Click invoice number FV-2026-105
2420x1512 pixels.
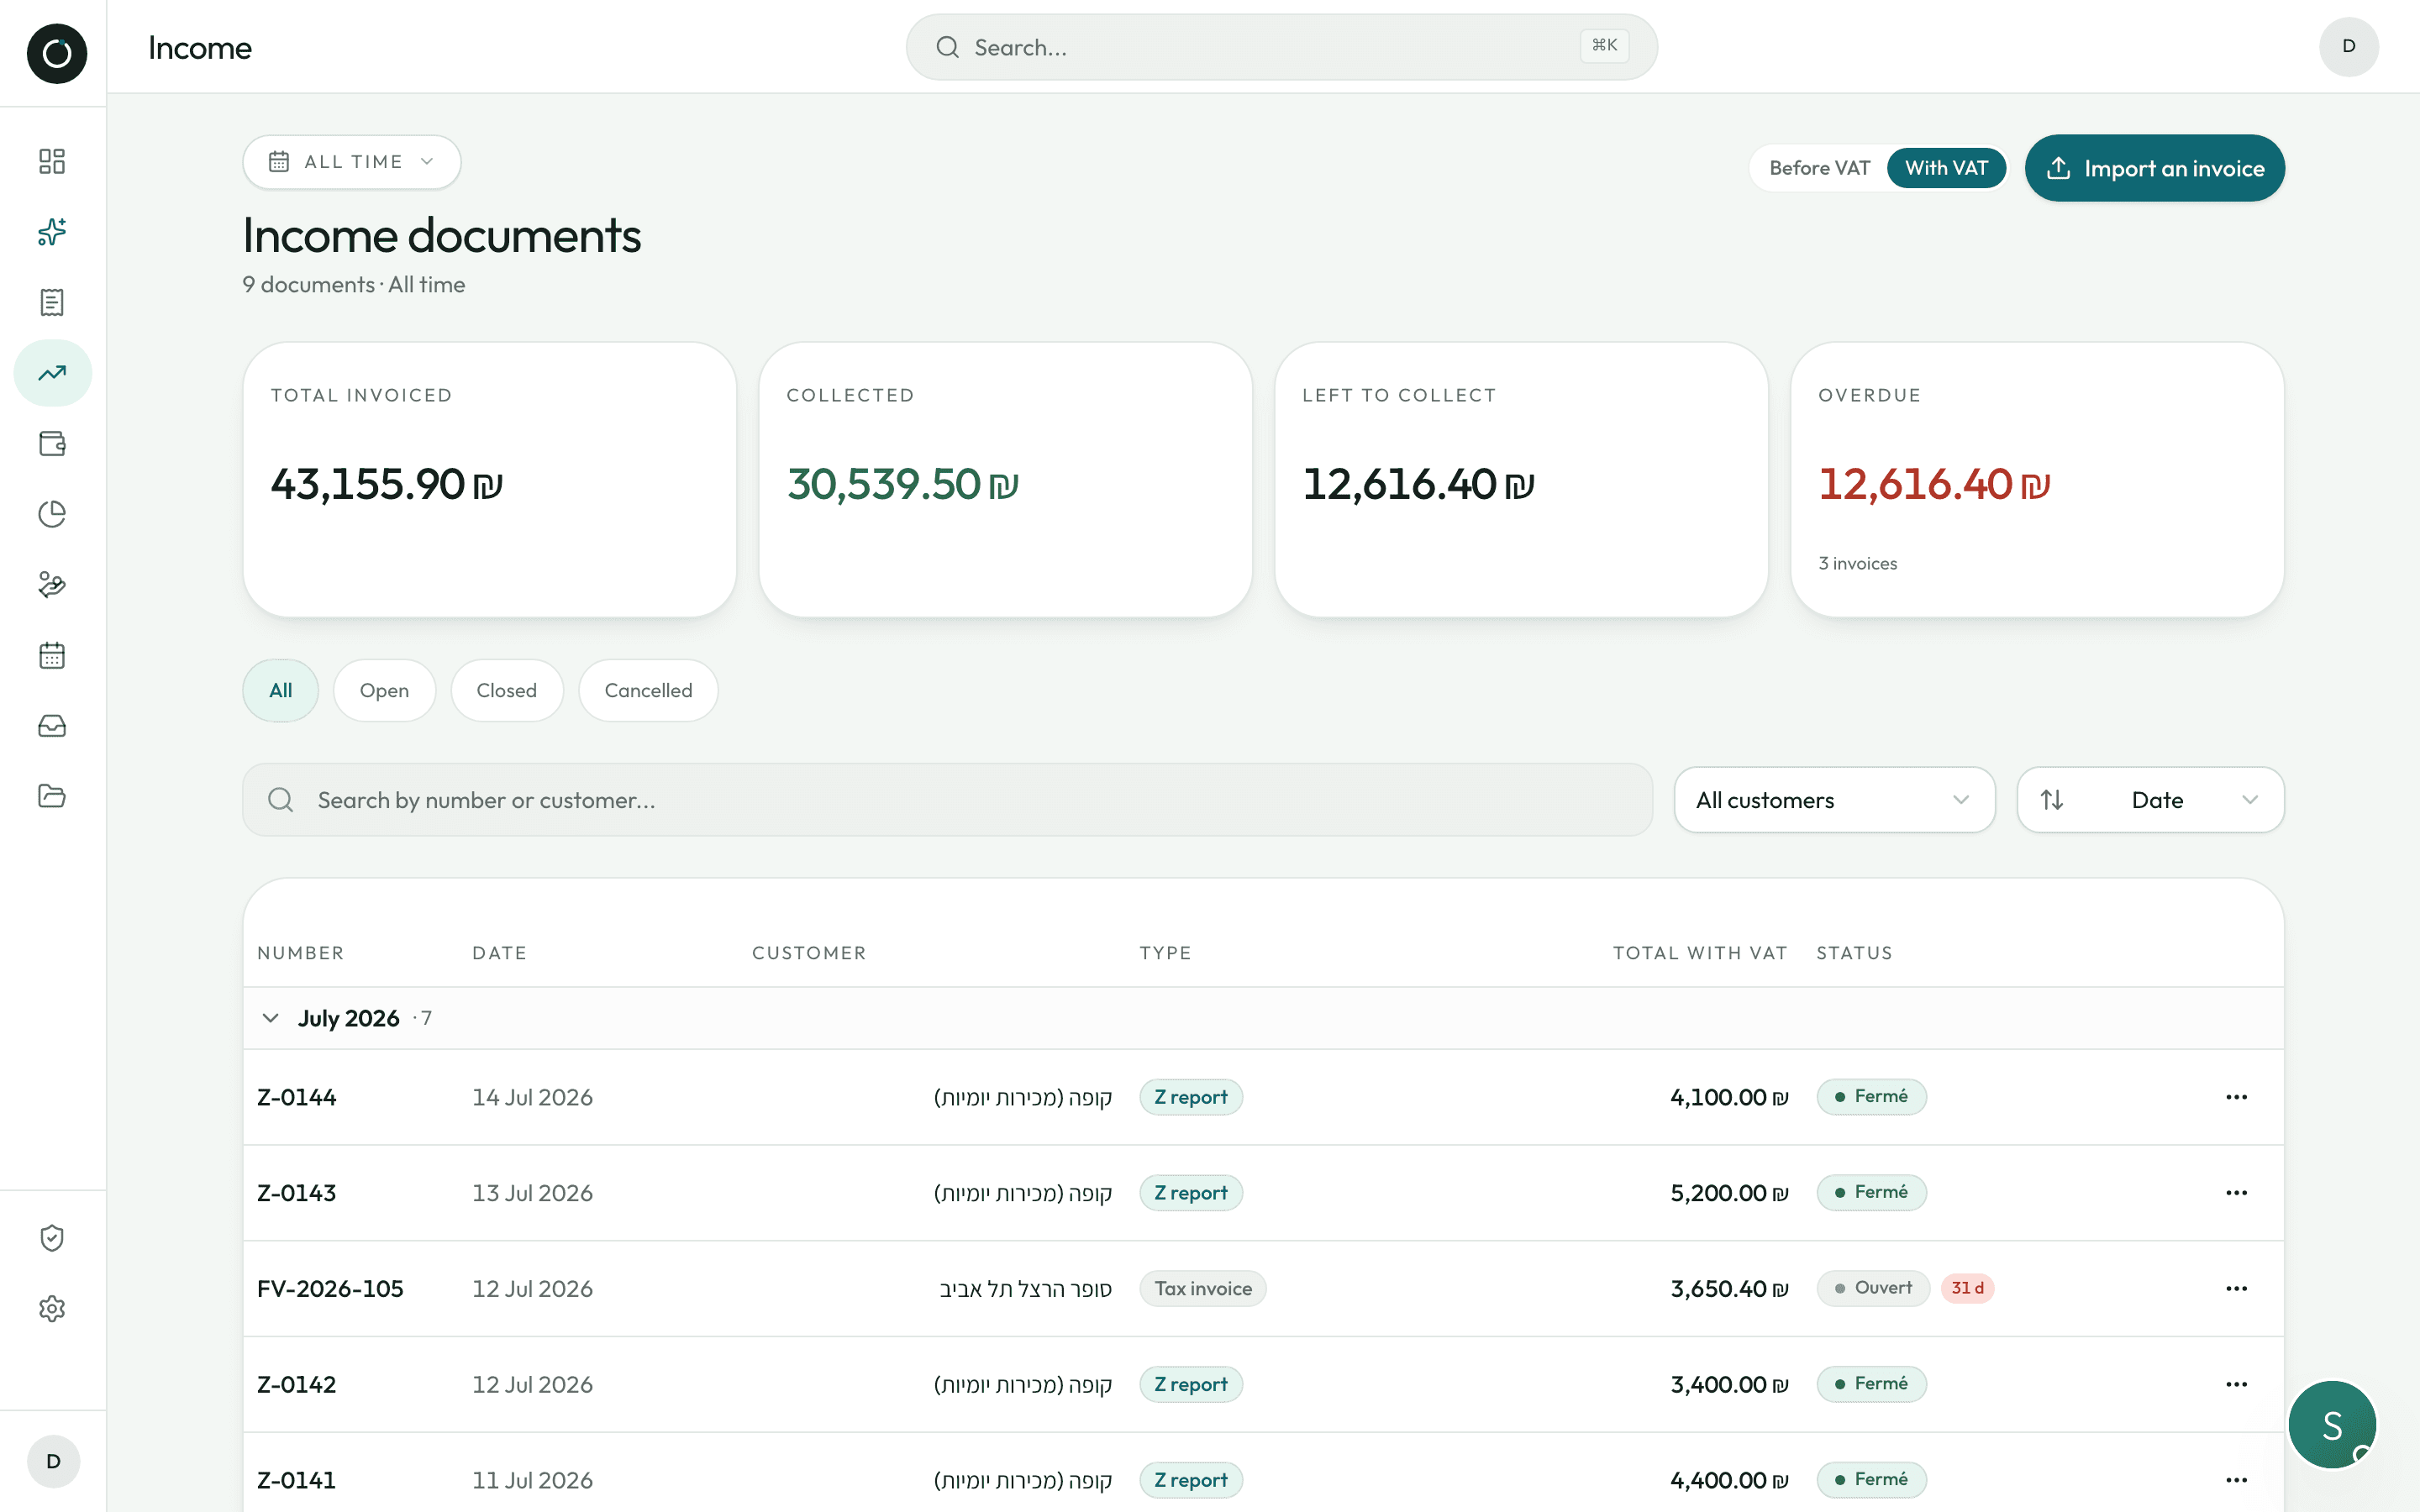pos(330,1289)
